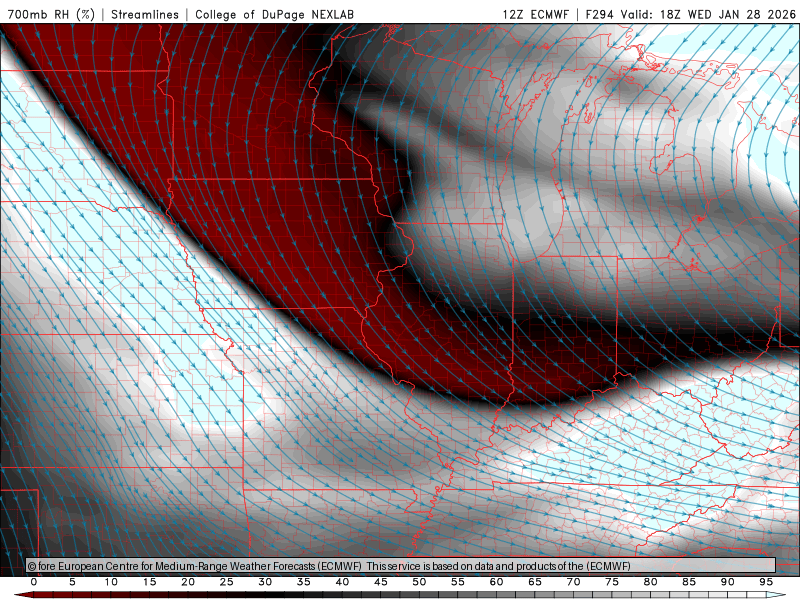Click the 'College of DuPage NEXLAB' text
The height and width of the screenshot is (600, 800).
tap(274, 14)
